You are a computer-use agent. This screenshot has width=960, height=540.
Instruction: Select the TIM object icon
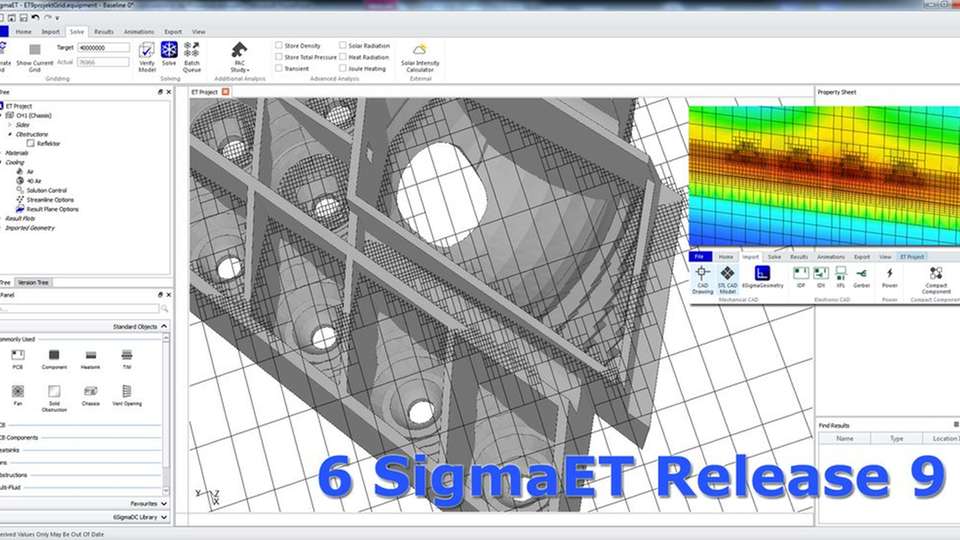point(127,354)
